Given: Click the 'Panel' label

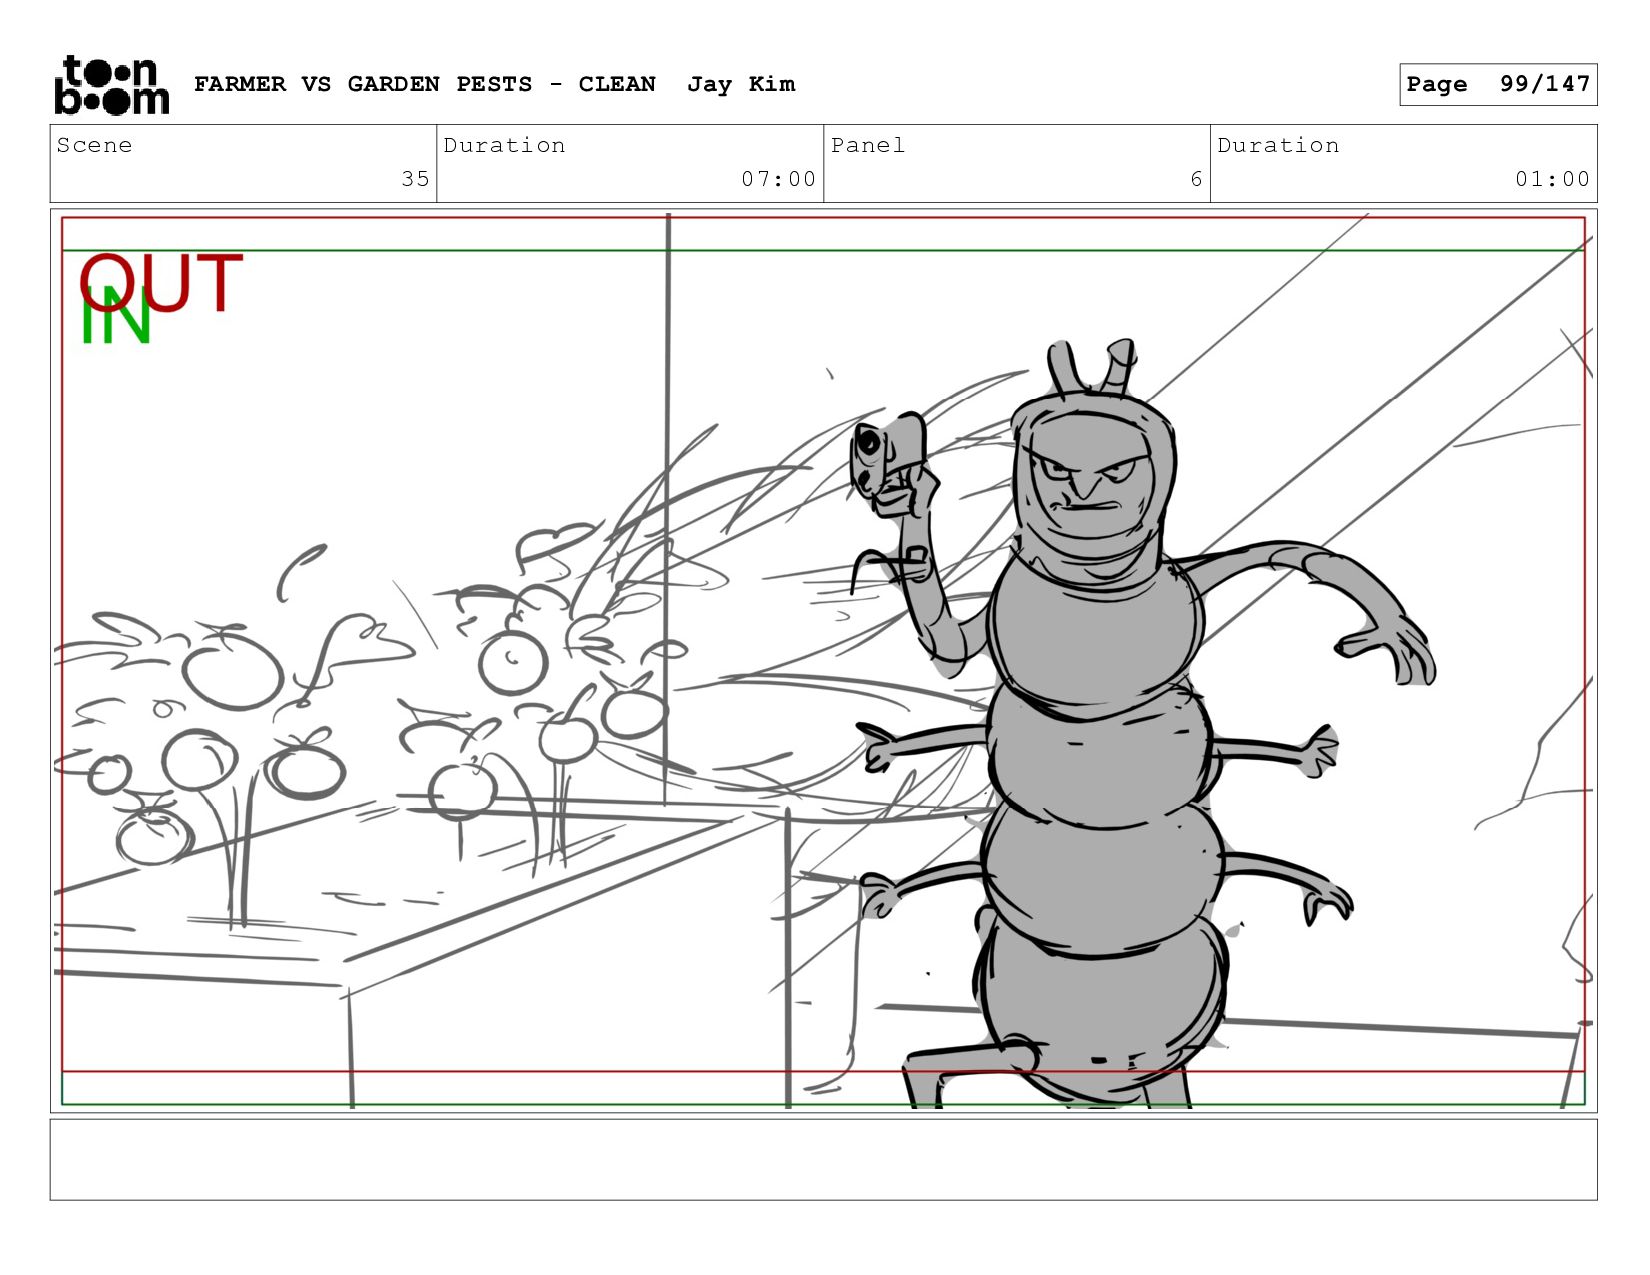Looking at the screenshot, I should click(868, 145).
